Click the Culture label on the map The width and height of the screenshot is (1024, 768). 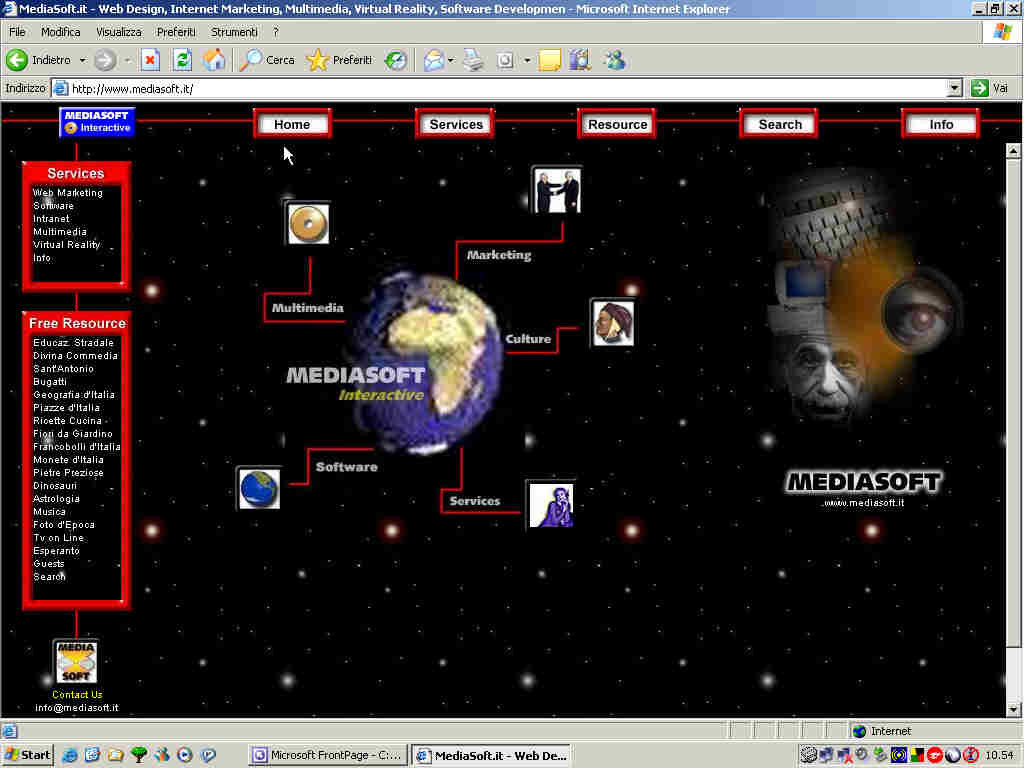[528, 339]
